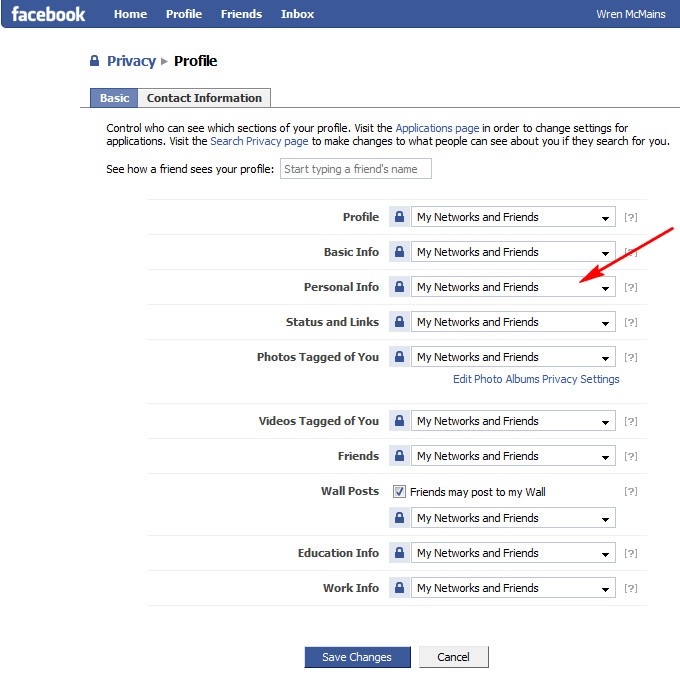This screenshot has height=692, width=680.
Task: Open the Wall Posts visibility dropdown
Action: click(x=513, y=518)
